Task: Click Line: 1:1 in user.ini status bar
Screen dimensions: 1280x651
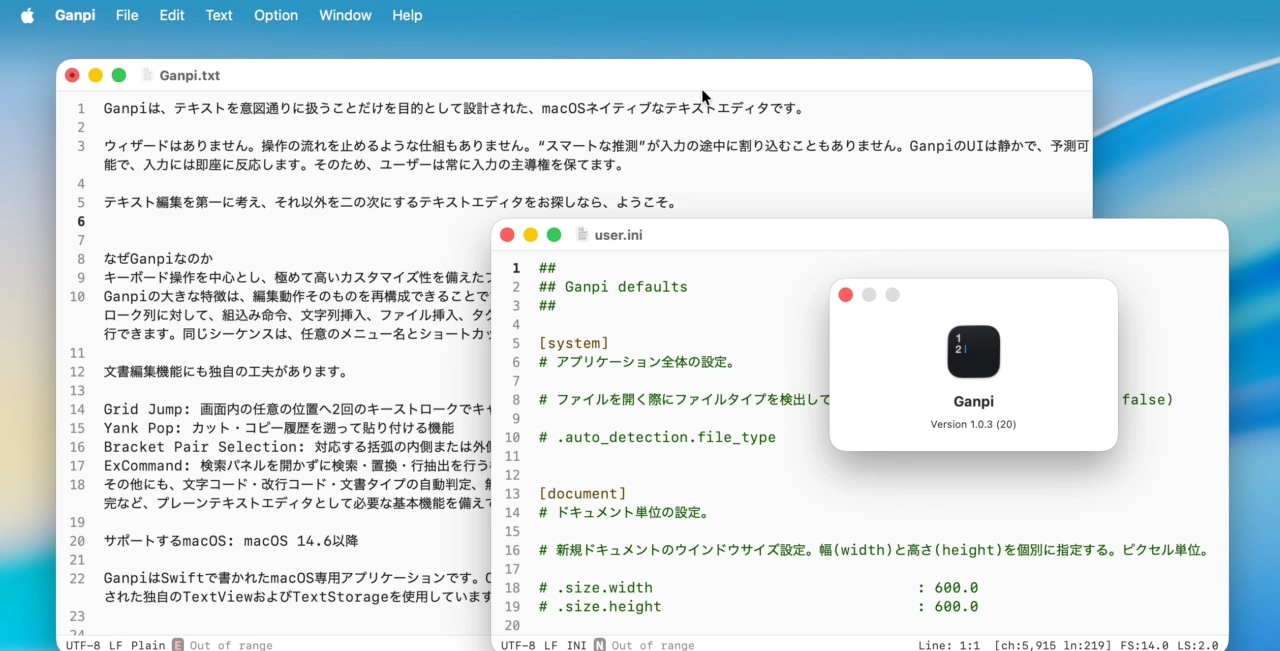Action: 948,645
